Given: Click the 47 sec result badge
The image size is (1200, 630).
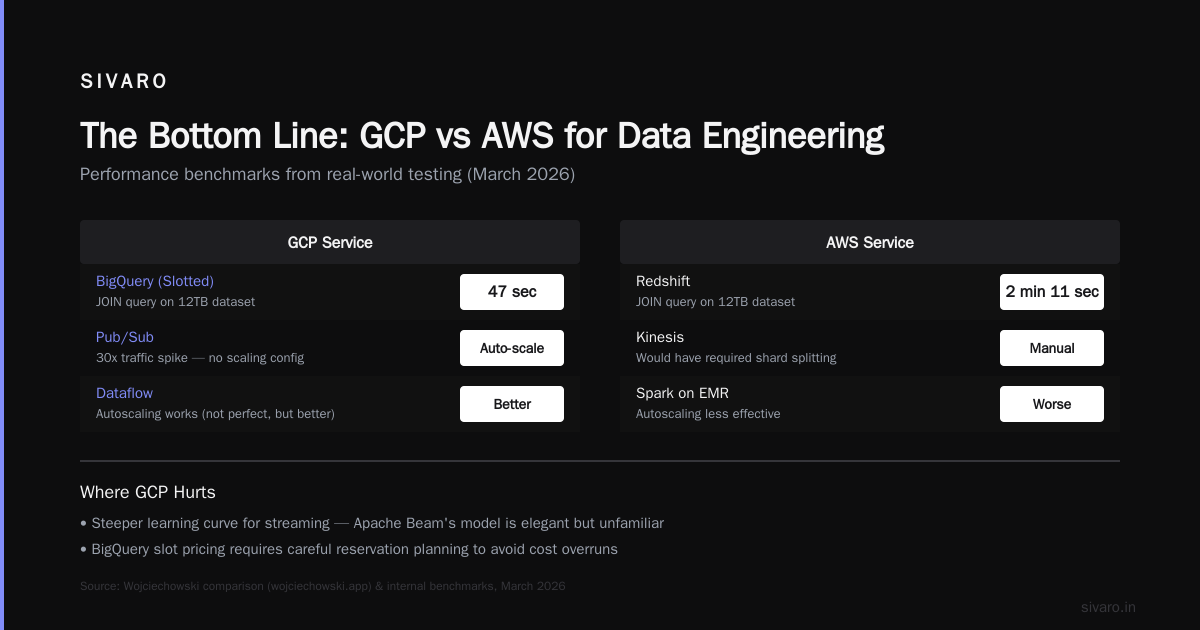Looking at the screenshot, I should coord(512,292).
